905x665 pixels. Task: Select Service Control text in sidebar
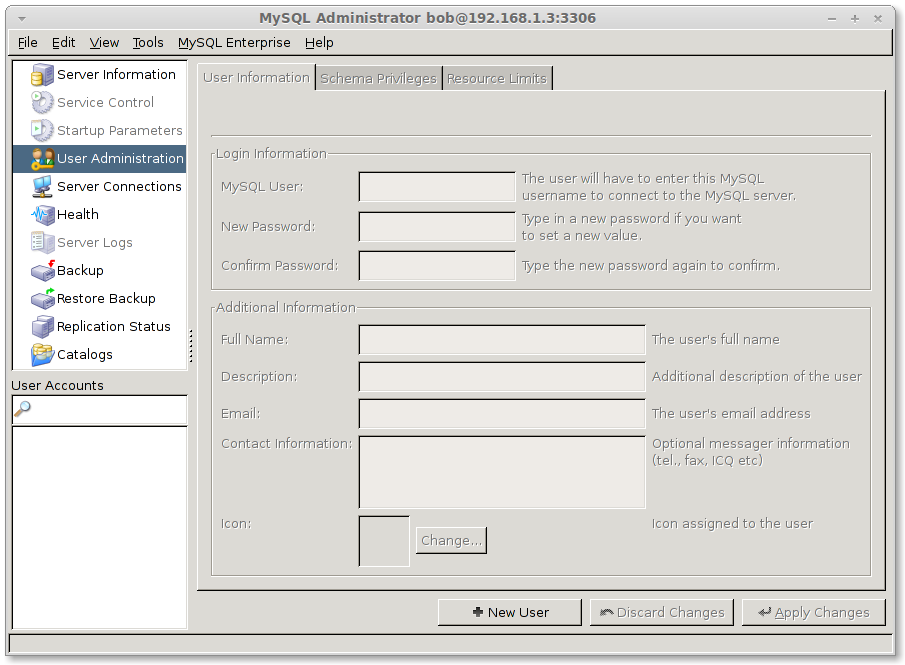[x=105, y=102]
